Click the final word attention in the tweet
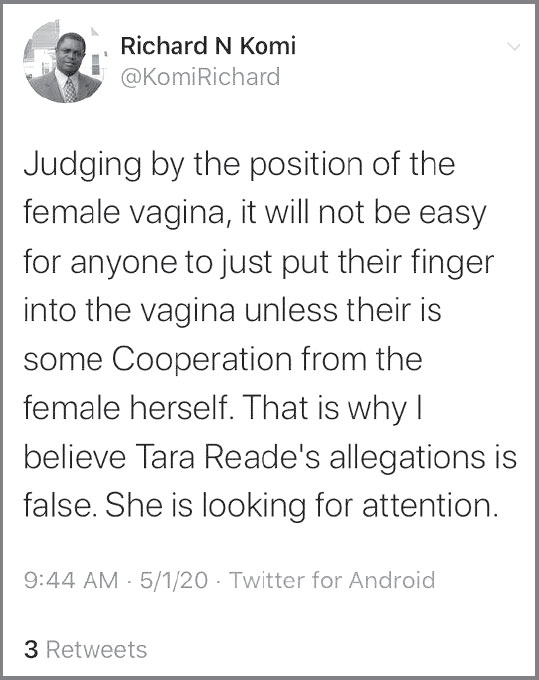Image resolution: width=539 pixels, height=680 pixels. (429, 505)
